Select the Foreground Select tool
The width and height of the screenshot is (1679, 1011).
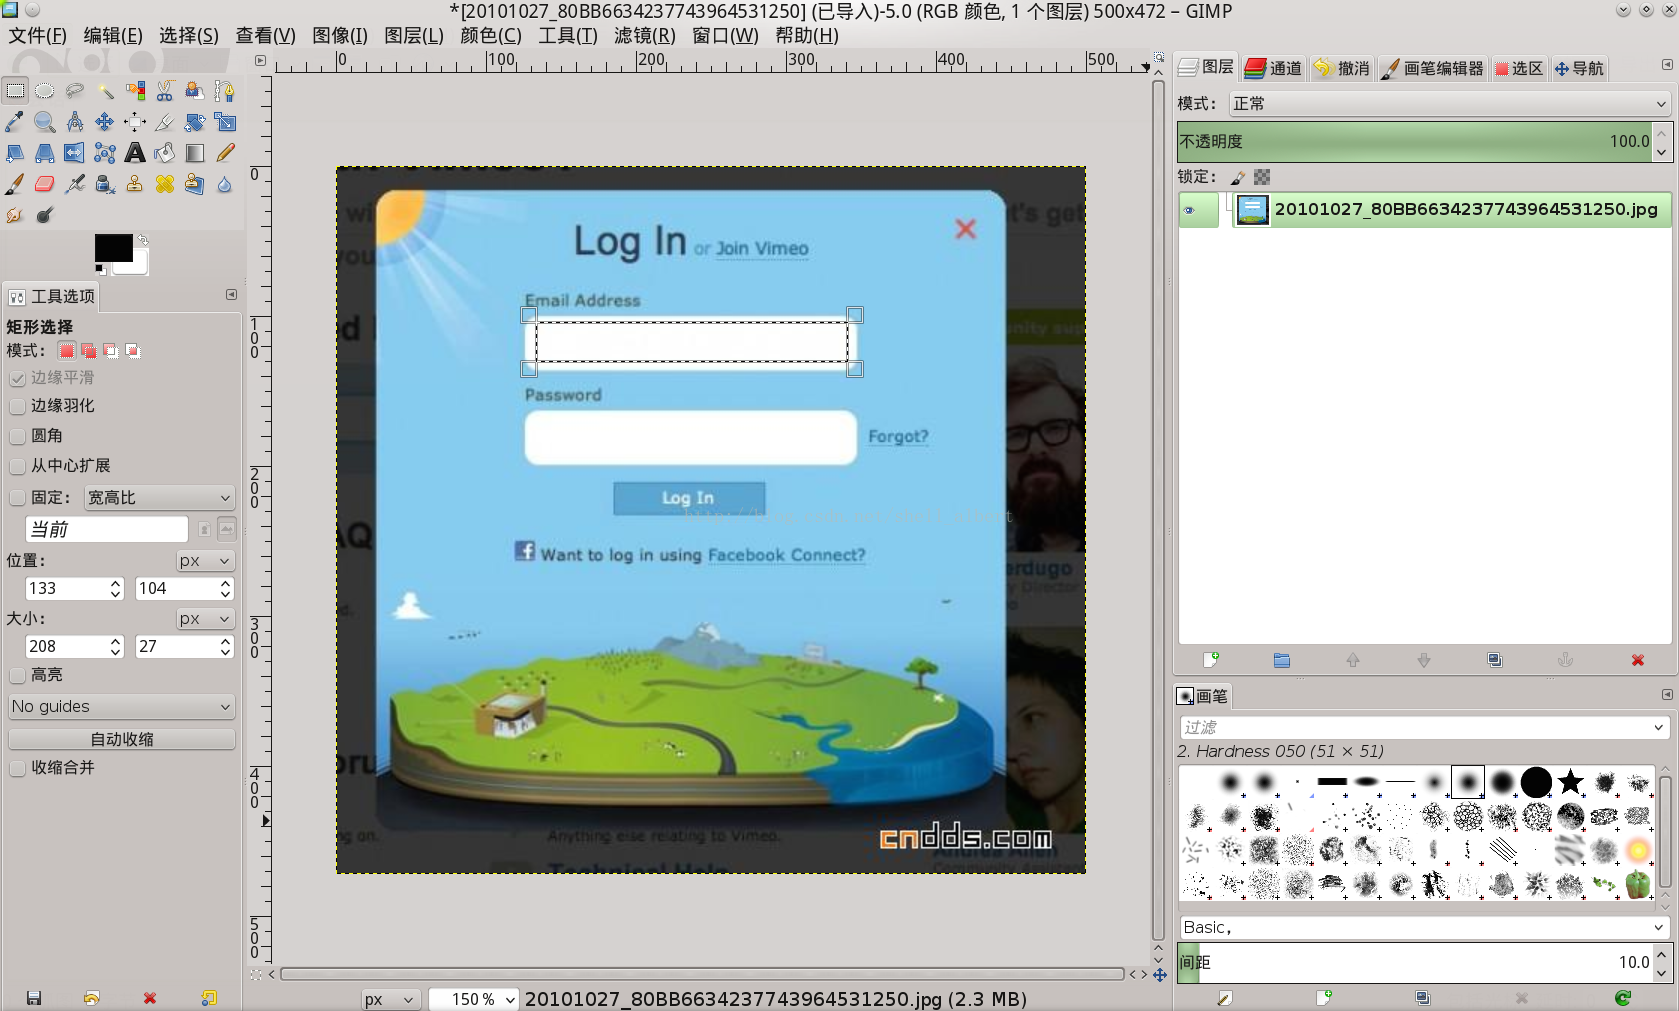[x=195, y=91]
